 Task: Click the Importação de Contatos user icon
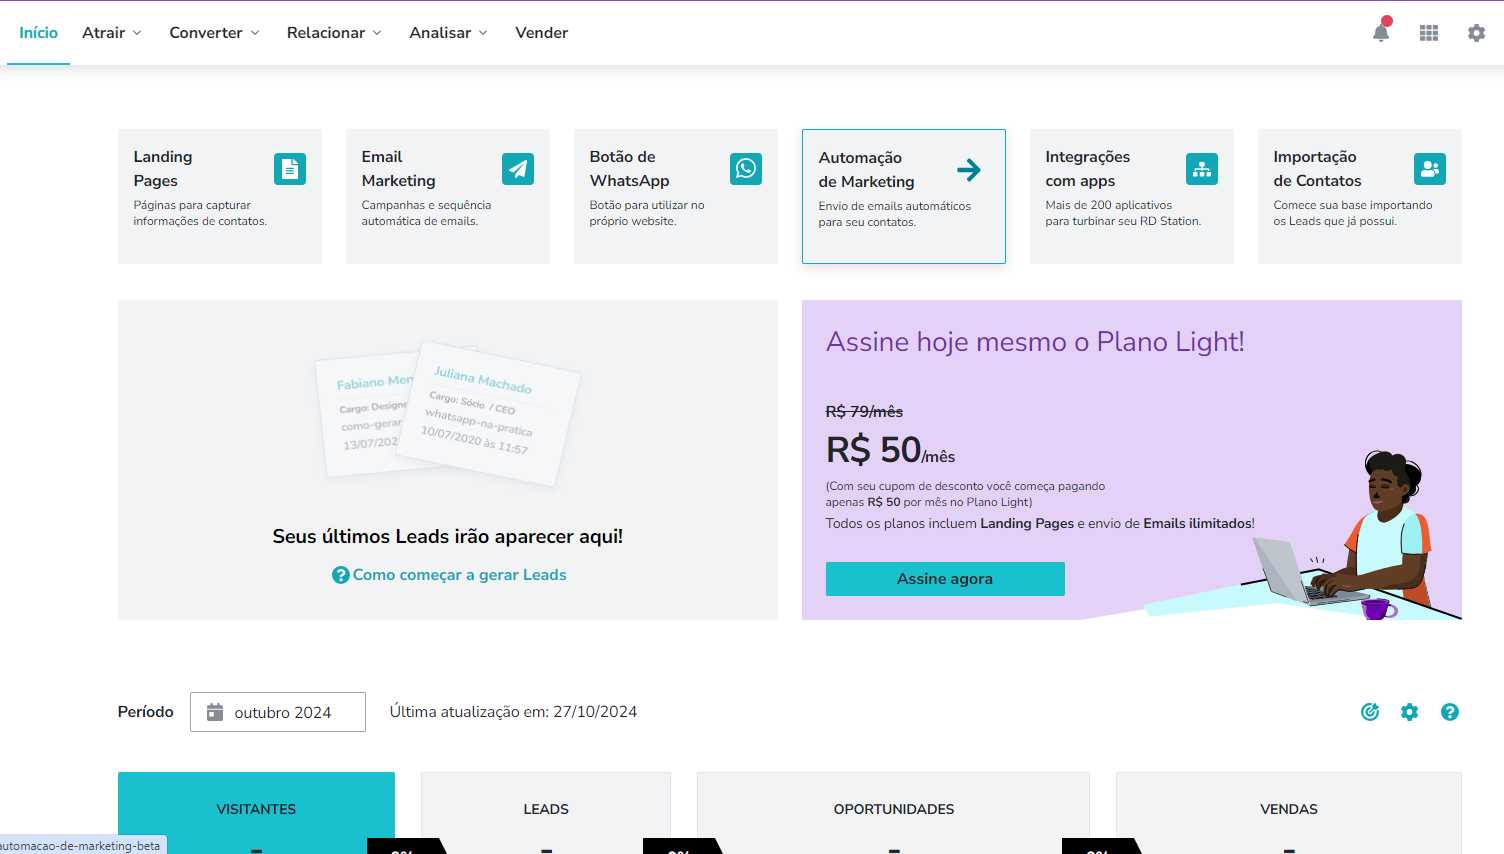point(1430,169)
